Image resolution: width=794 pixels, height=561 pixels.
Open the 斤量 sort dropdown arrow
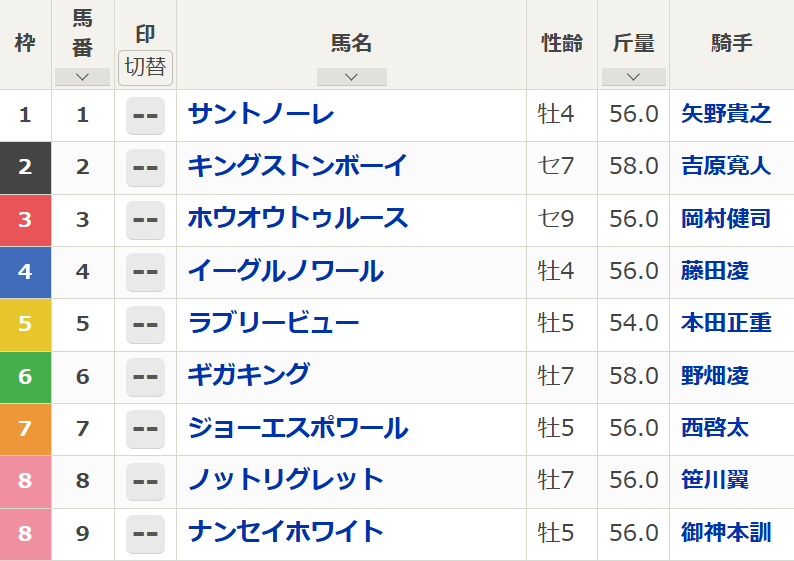pos(633,77)
